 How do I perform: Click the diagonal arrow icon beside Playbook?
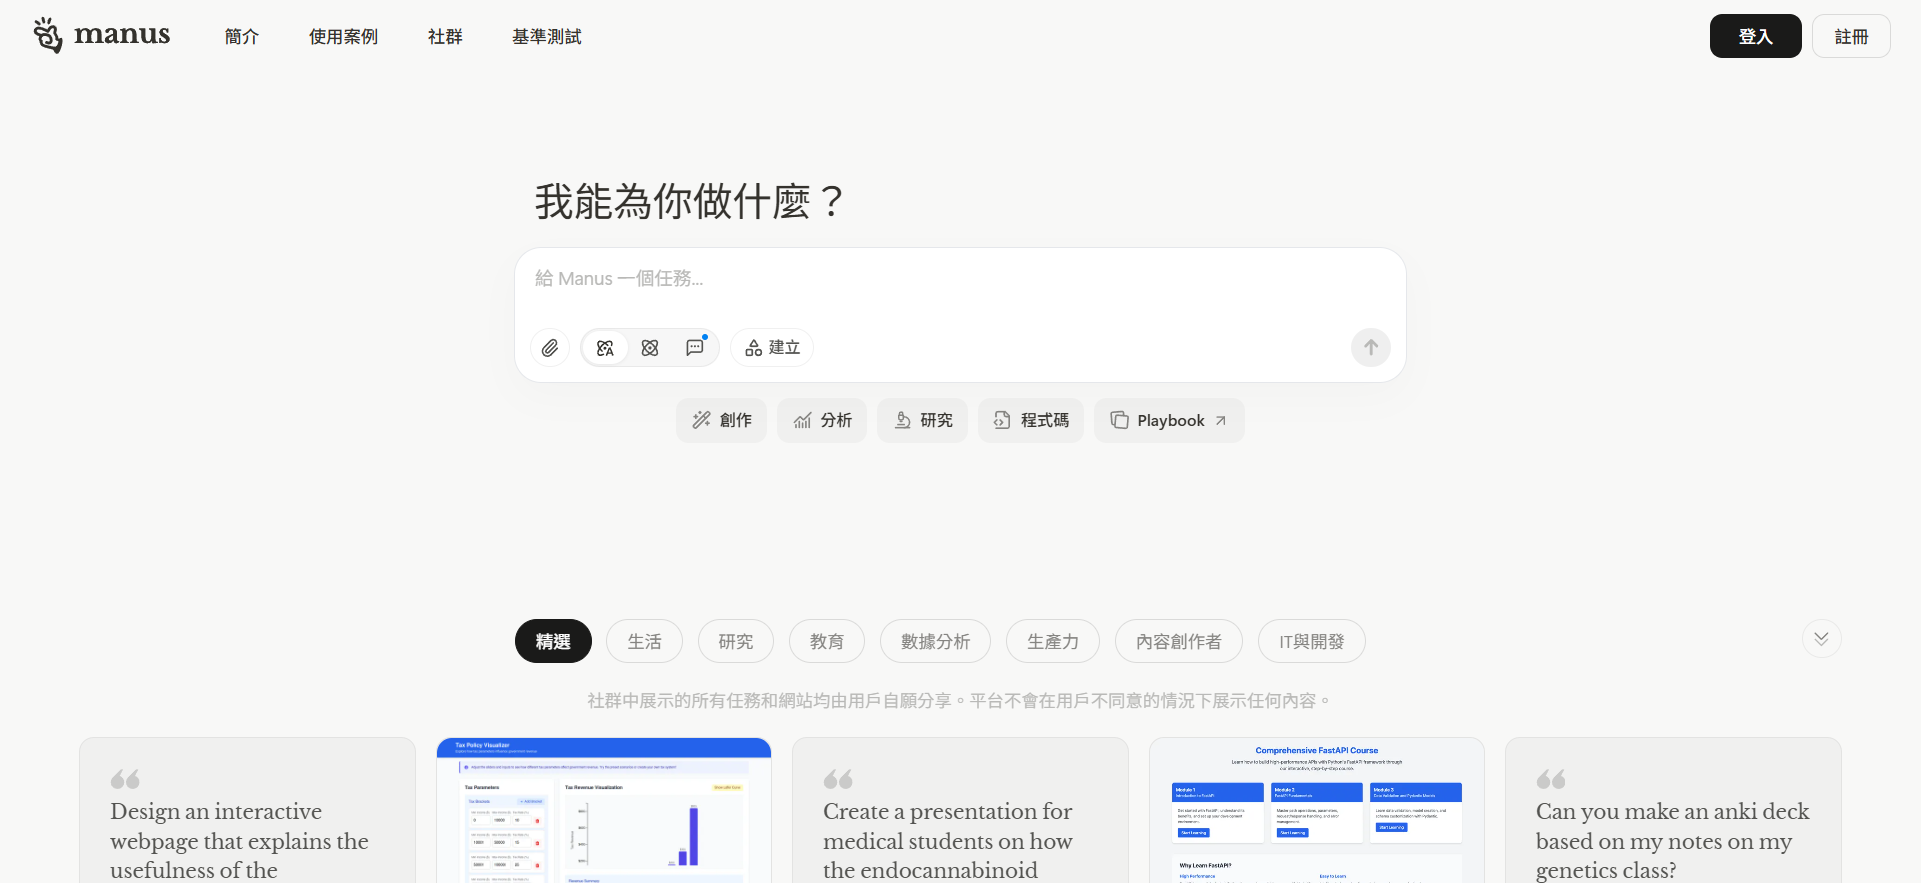[x=1221, y=421]
